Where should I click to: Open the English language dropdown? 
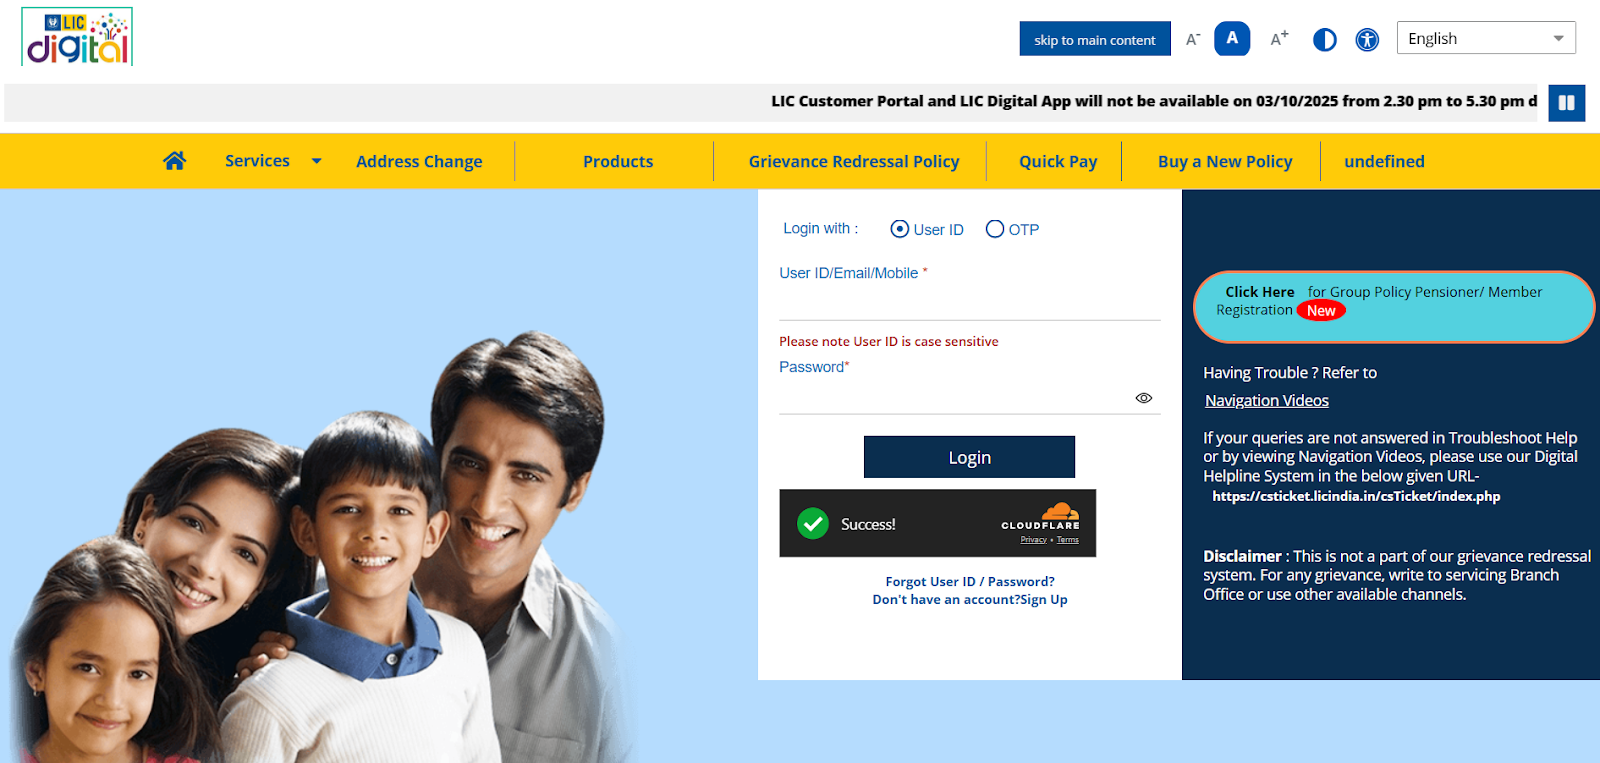(x=1486, y=38)
